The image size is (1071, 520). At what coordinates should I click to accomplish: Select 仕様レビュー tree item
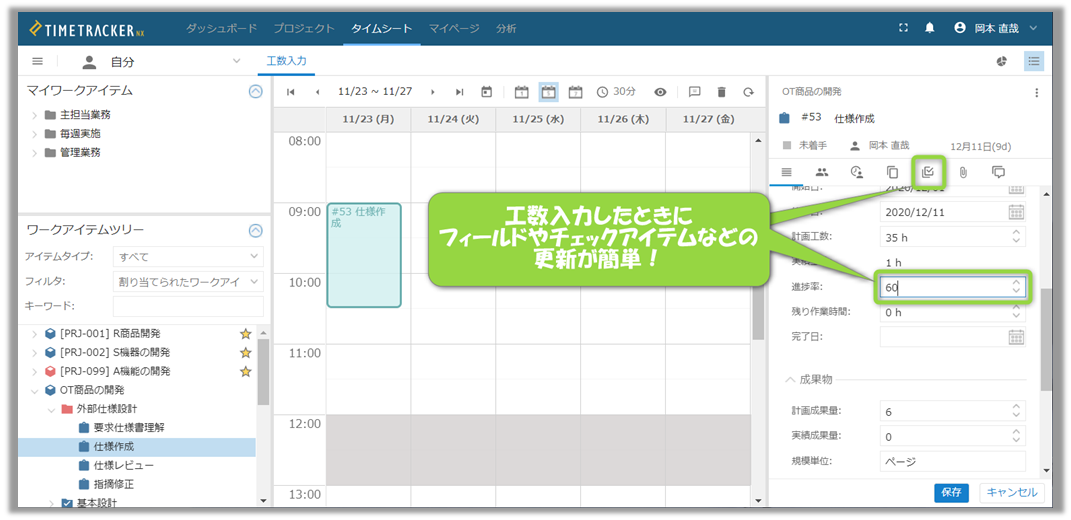tap(123, 465)
